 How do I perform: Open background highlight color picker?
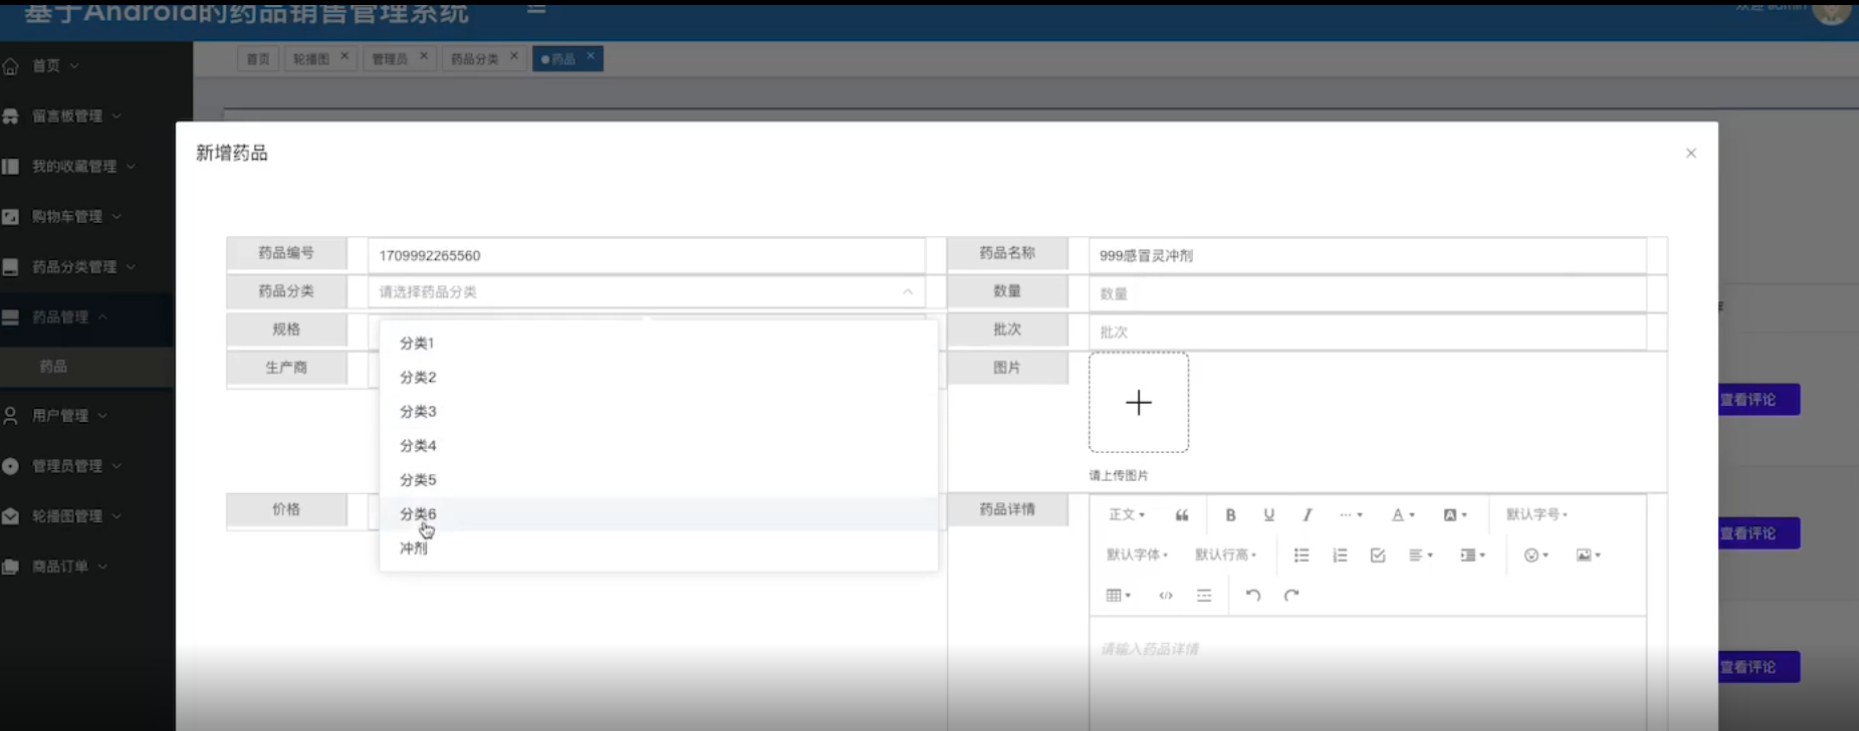tap(1455, 514)
